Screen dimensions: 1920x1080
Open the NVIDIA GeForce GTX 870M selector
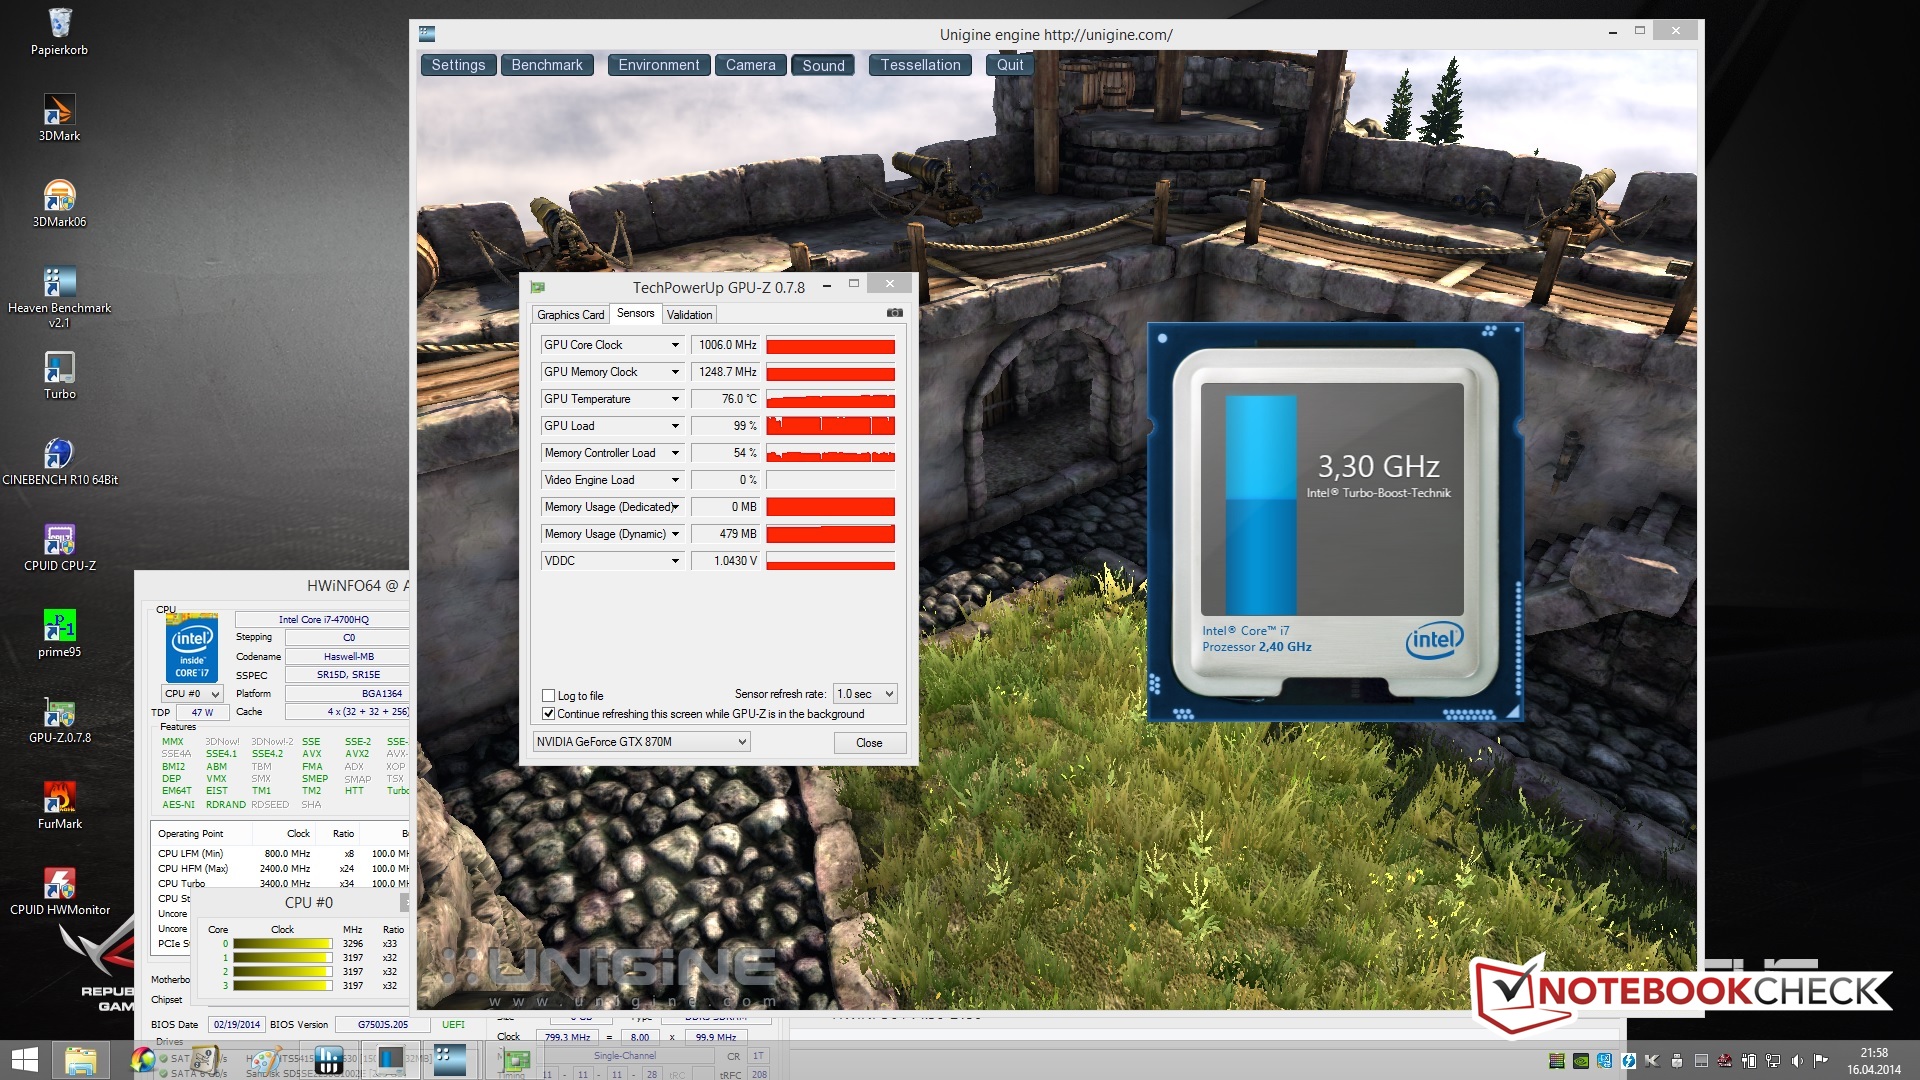click(x=640, y=742)
